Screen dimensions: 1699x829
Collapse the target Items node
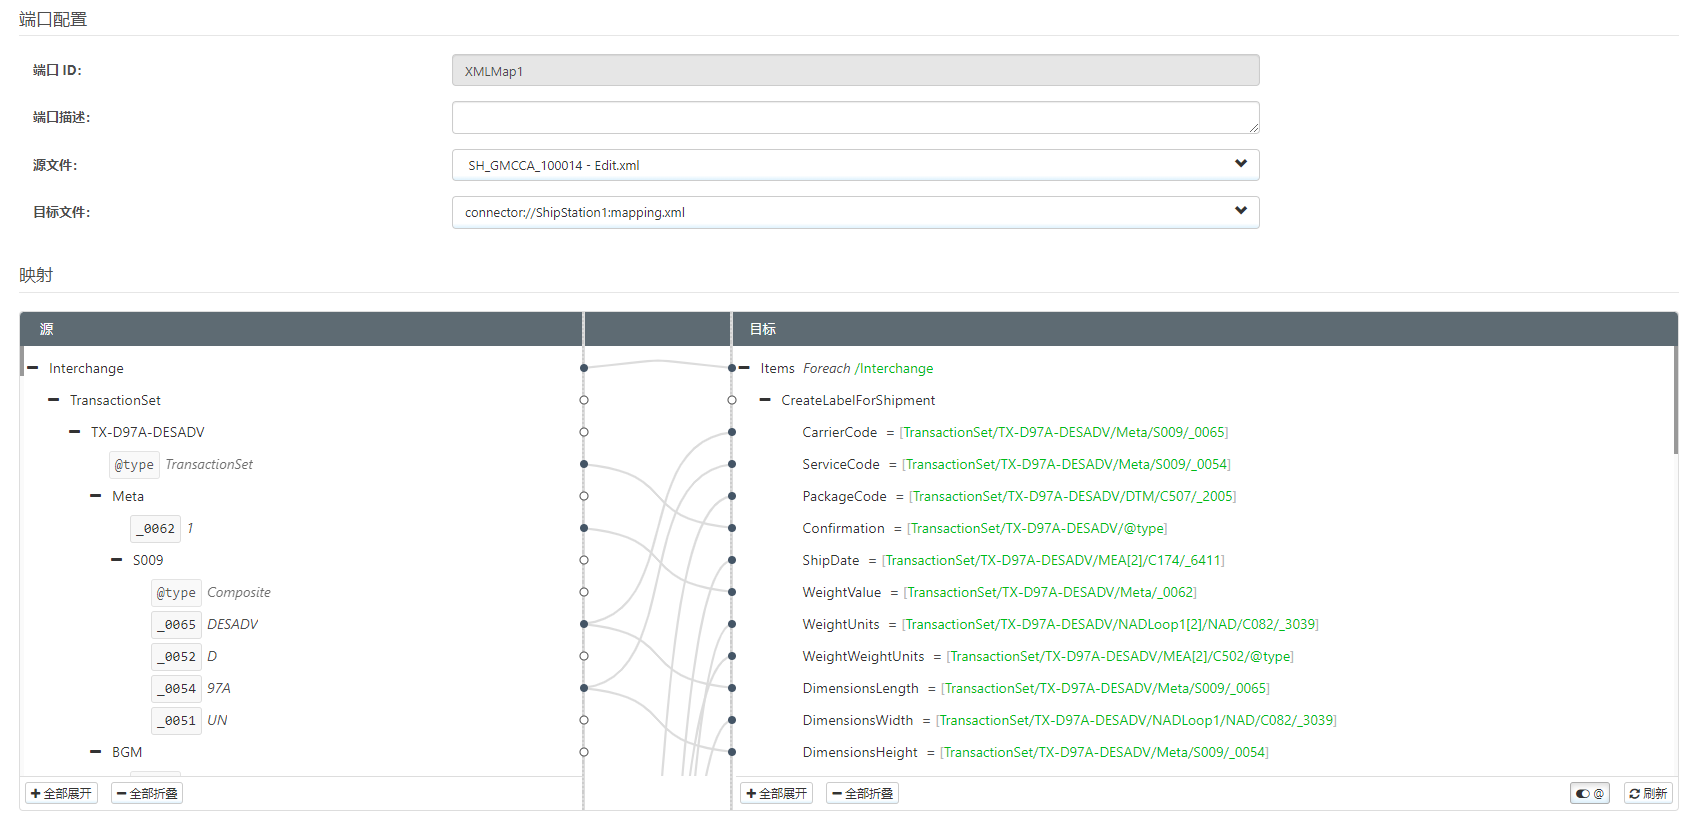click(x=745, y=368)
